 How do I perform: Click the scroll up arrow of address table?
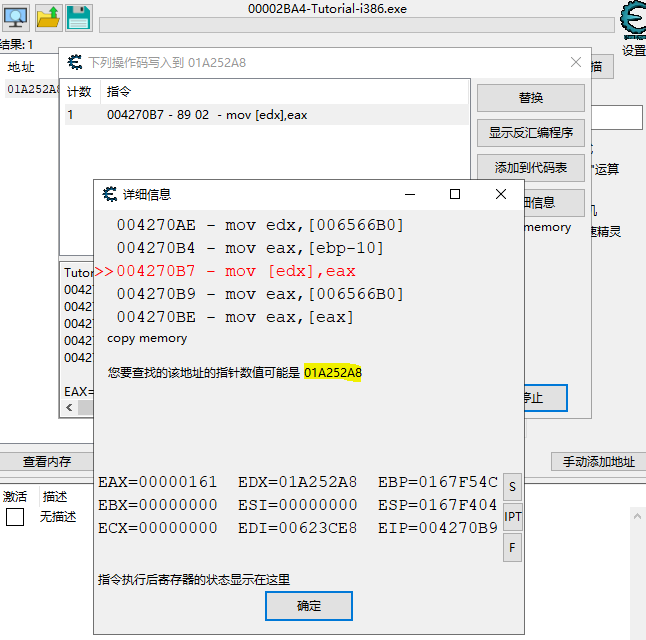point(637,516)
